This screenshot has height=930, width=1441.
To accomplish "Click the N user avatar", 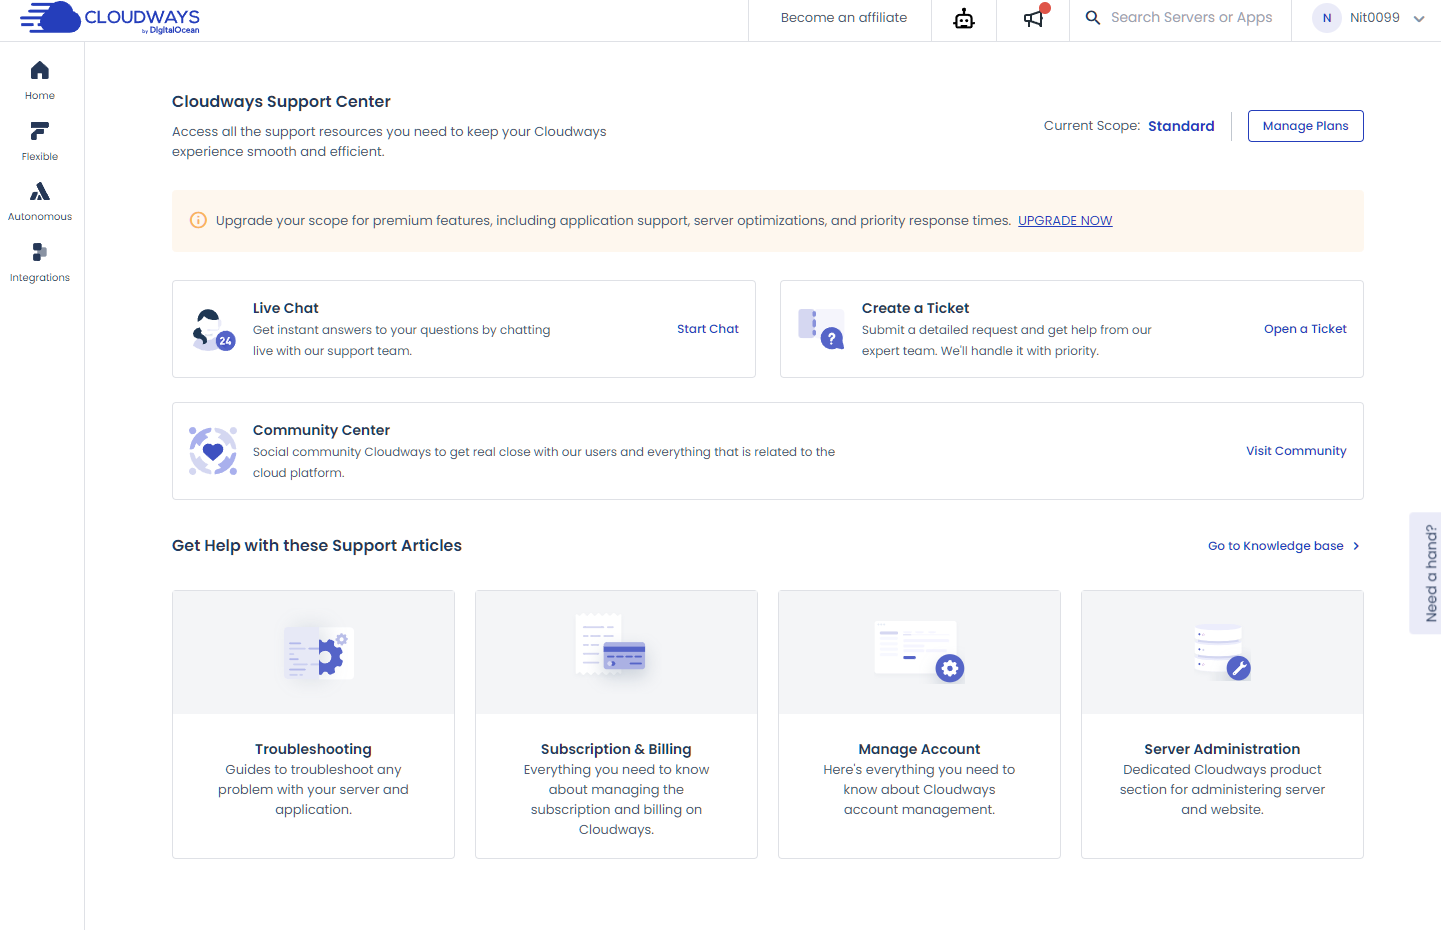I will 1327,18.
